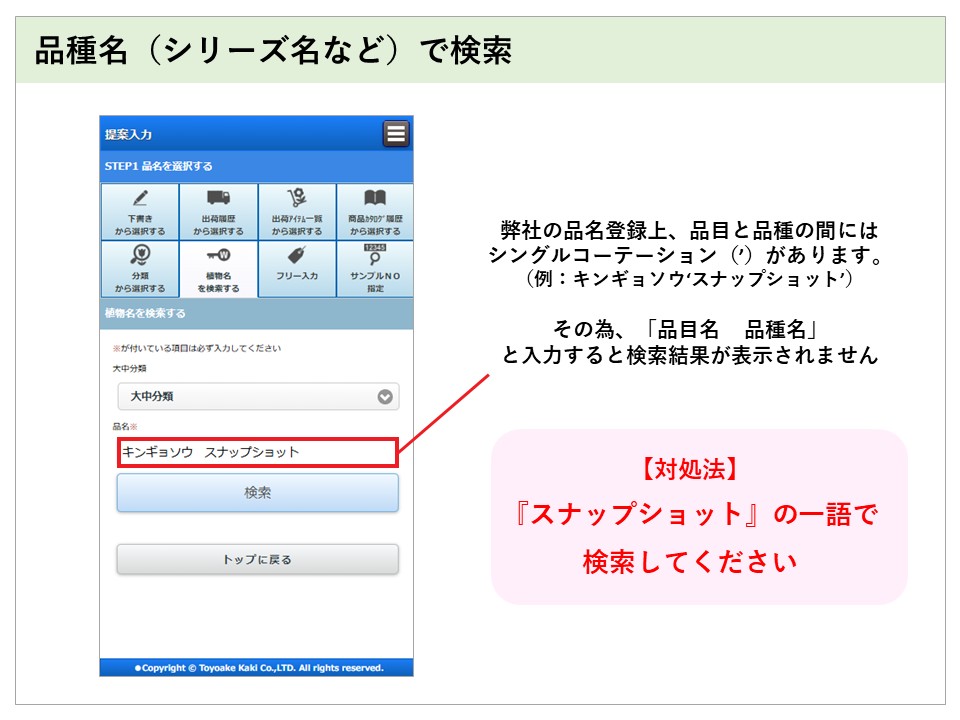Viewport: 960px width, 720px height.
Task: Expand the 大中分類 dropdown list
Action: [250, 396]
